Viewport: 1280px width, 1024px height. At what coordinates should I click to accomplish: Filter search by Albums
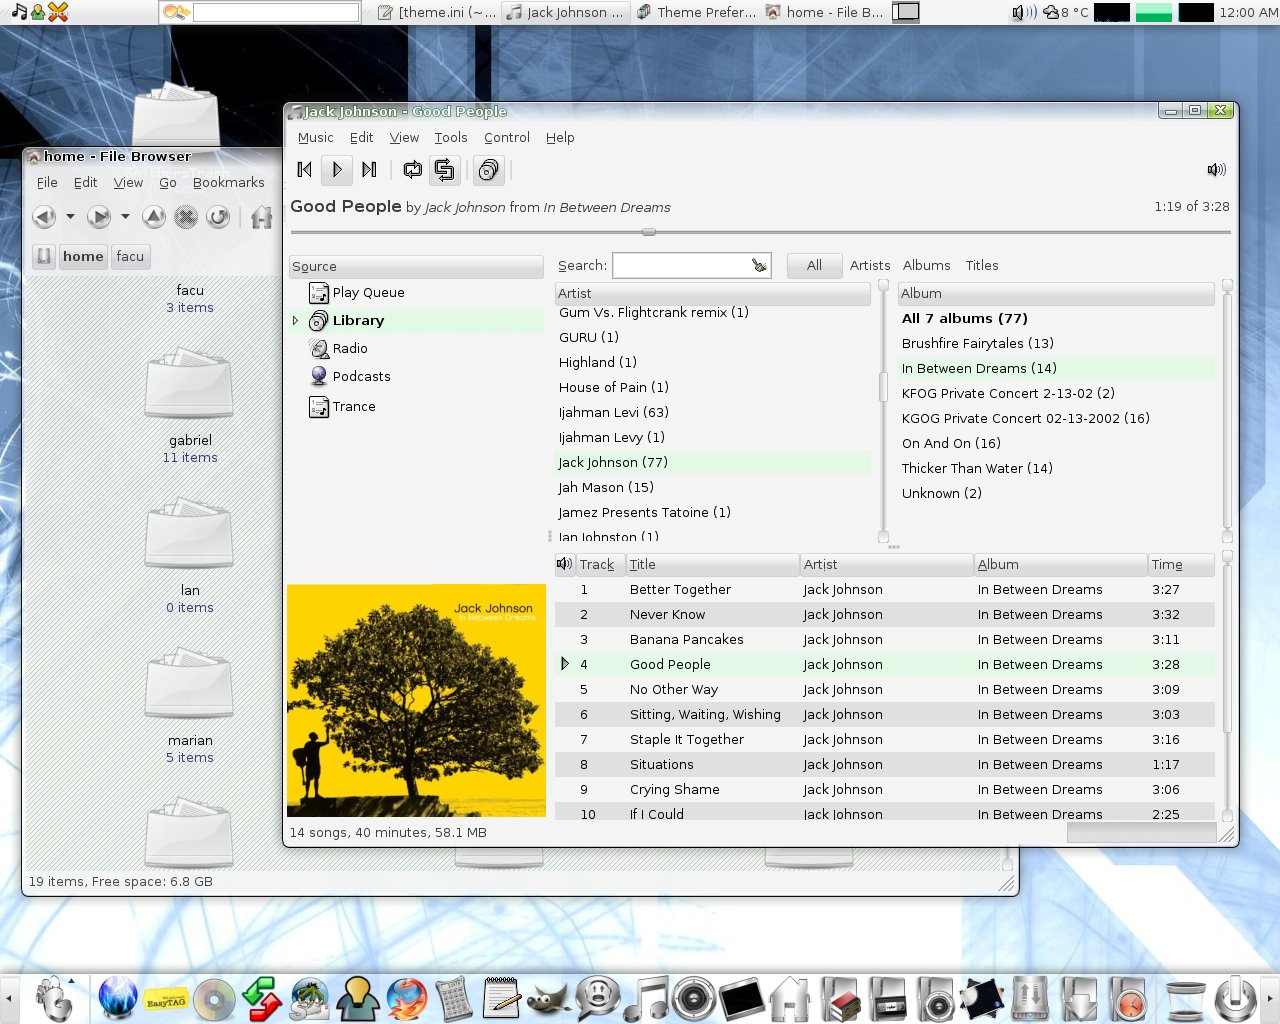[x=927, y=266]
